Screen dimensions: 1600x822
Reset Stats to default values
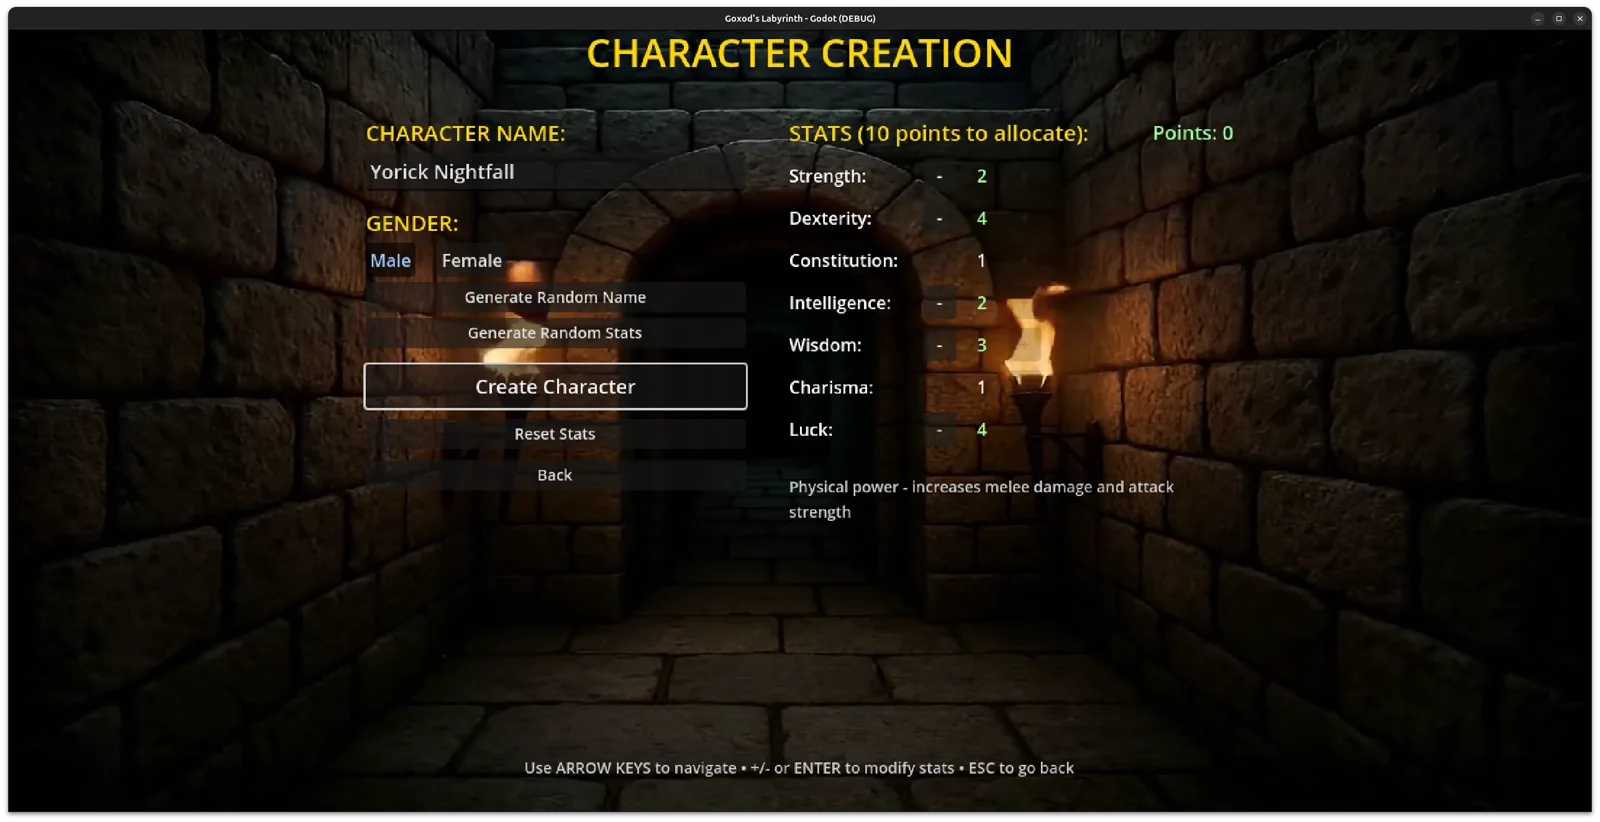(555, 434)
